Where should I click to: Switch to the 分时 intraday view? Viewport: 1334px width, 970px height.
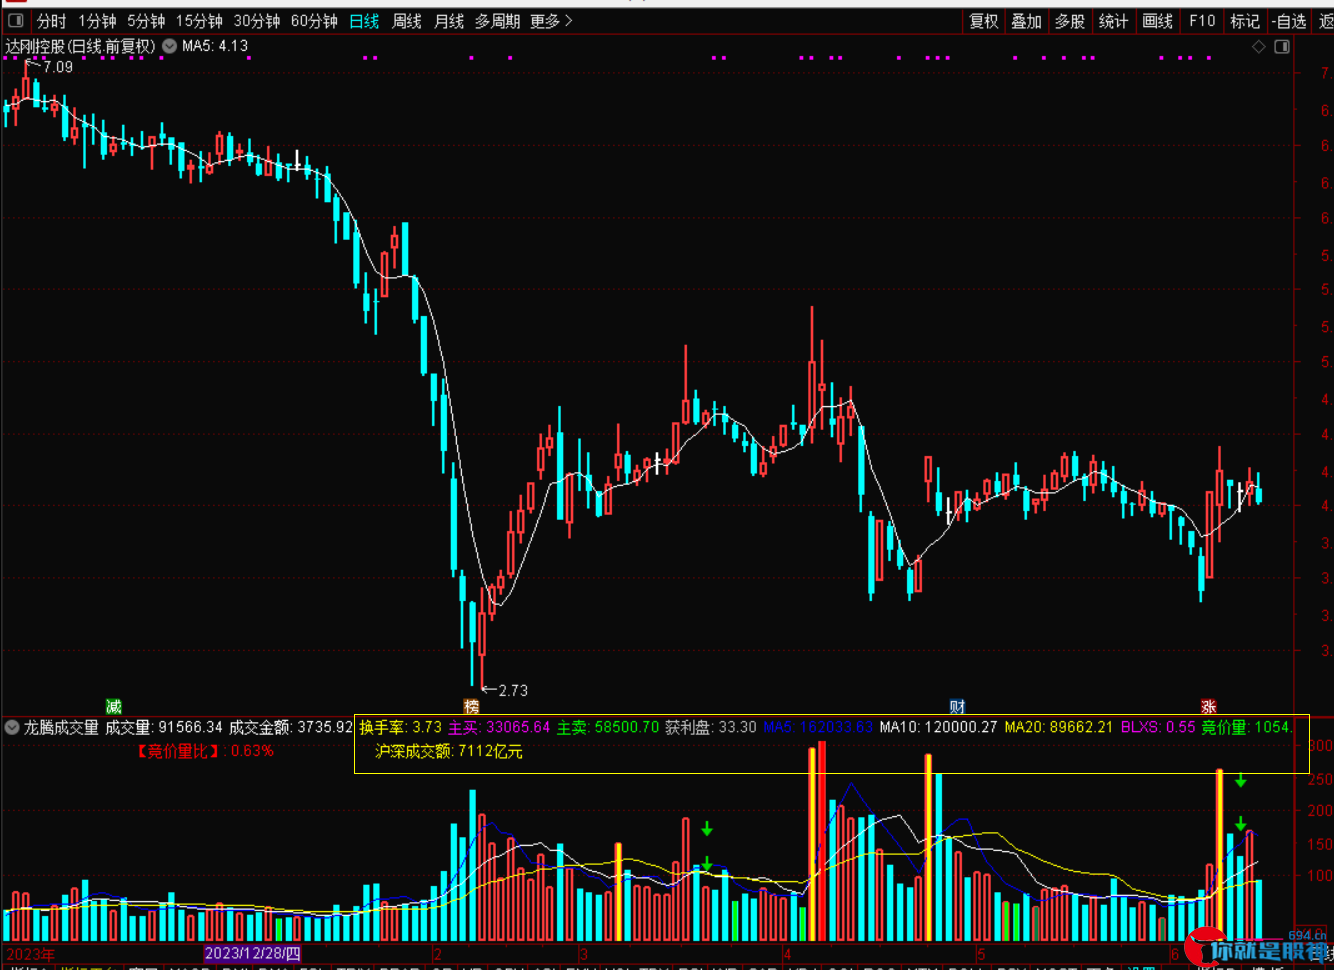tap(51, 21)
